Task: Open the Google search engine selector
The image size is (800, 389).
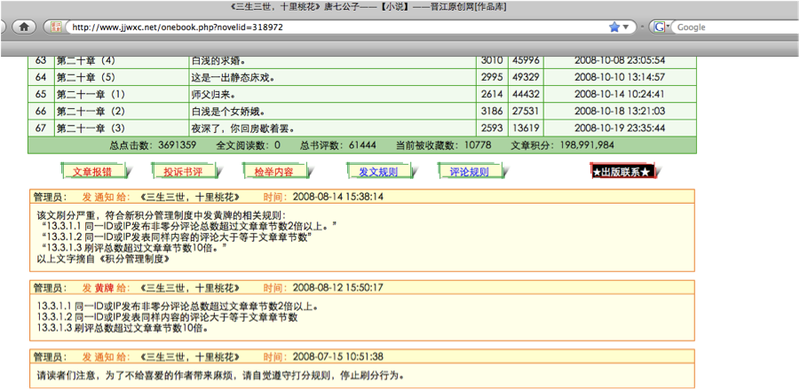Action: point(660,28)
